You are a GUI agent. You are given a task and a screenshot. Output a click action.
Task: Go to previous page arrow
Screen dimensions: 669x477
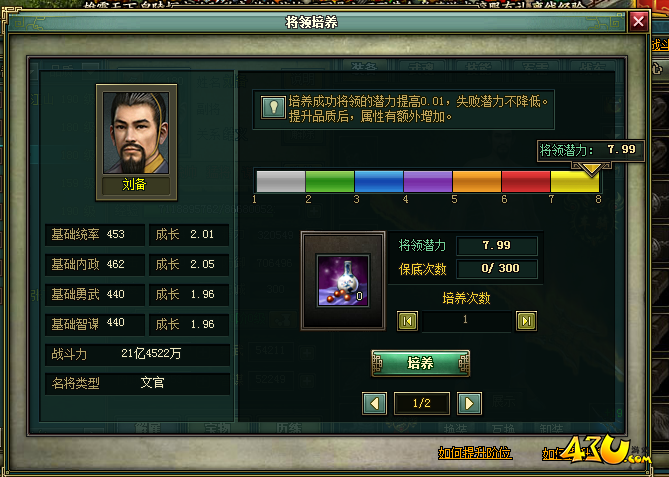[375, 403]
